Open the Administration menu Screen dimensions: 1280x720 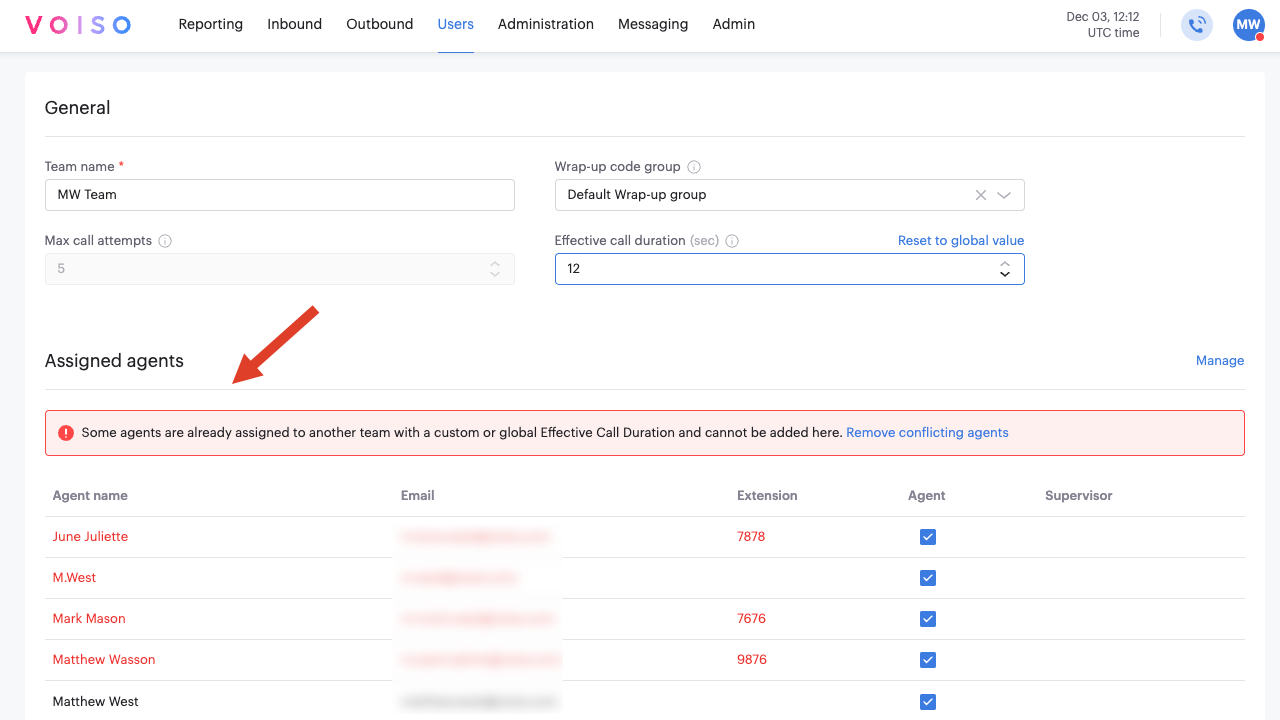pos(545,24)
